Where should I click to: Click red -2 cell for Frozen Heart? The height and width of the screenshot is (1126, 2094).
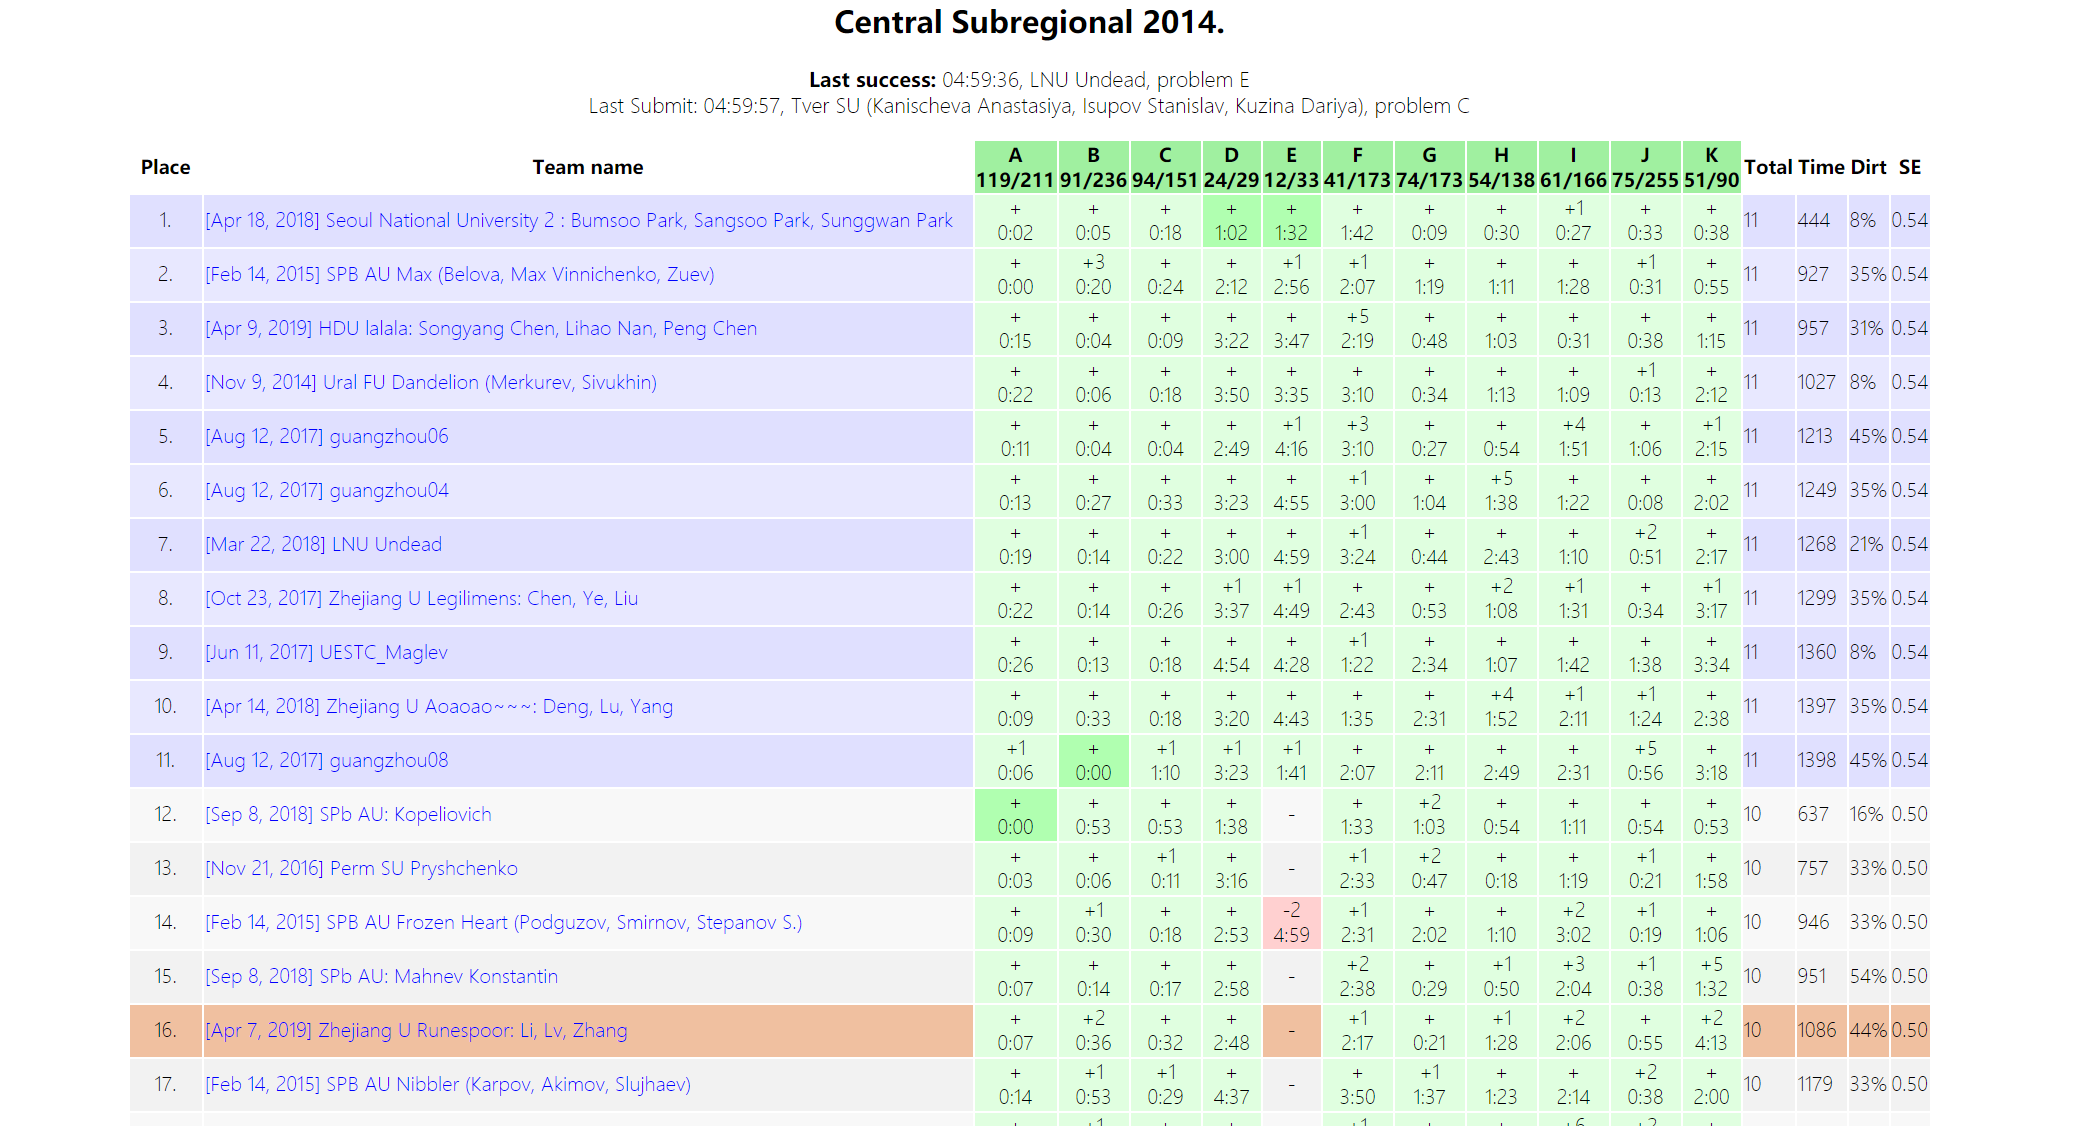pos(1290,922)
